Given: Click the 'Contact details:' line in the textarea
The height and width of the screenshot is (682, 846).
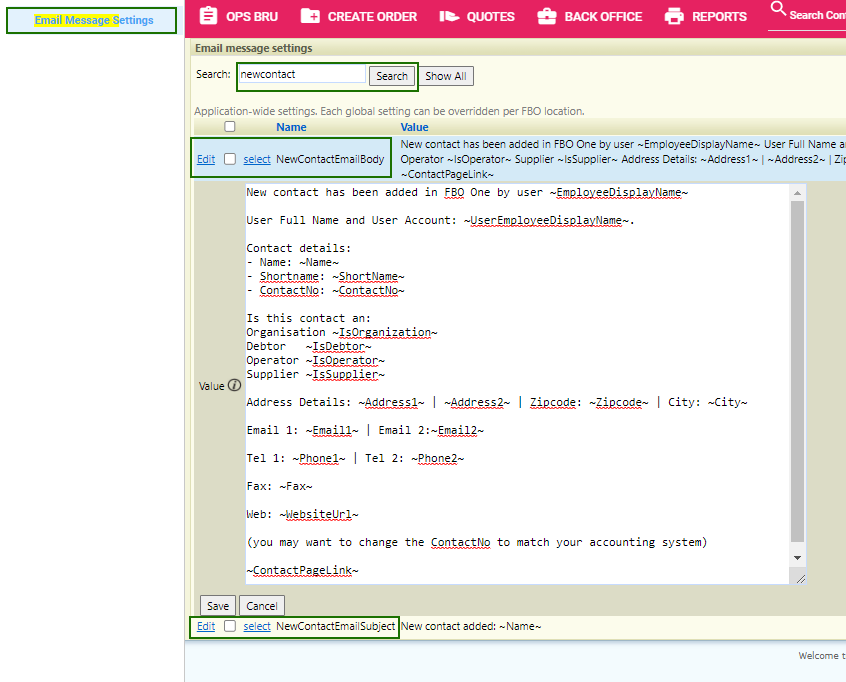Looking at the screenshot, I should pyautogui.click(x=299, y=248).
